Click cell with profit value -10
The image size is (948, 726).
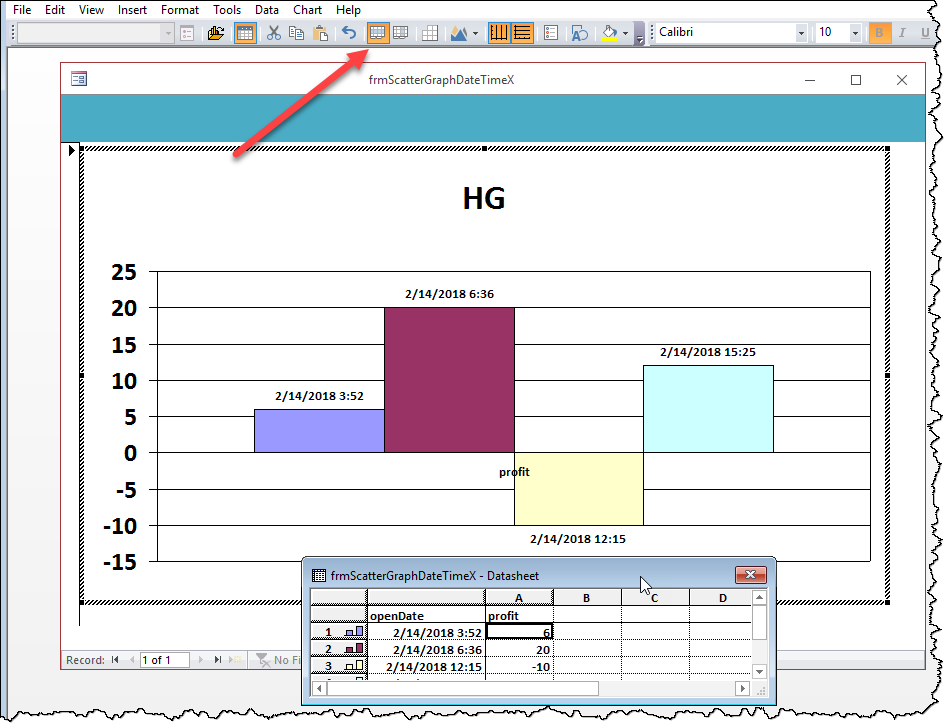pos(519,667)
